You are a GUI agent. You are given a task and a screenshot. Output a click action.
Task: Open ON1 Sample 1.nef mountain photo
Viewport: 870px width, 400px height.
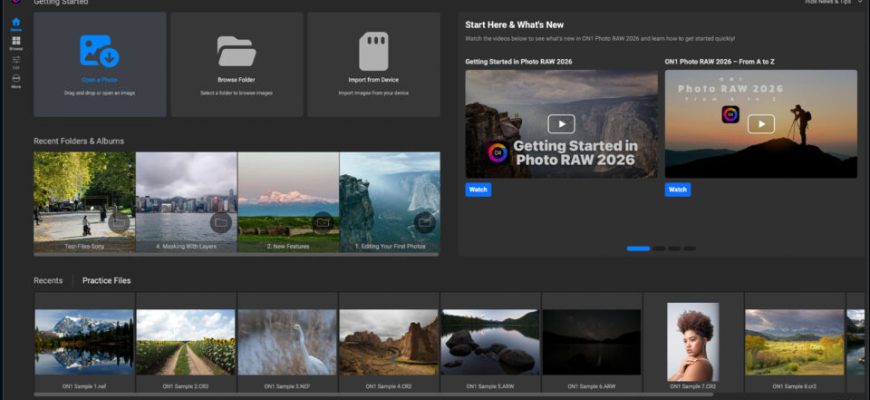(x=84, y=342)
